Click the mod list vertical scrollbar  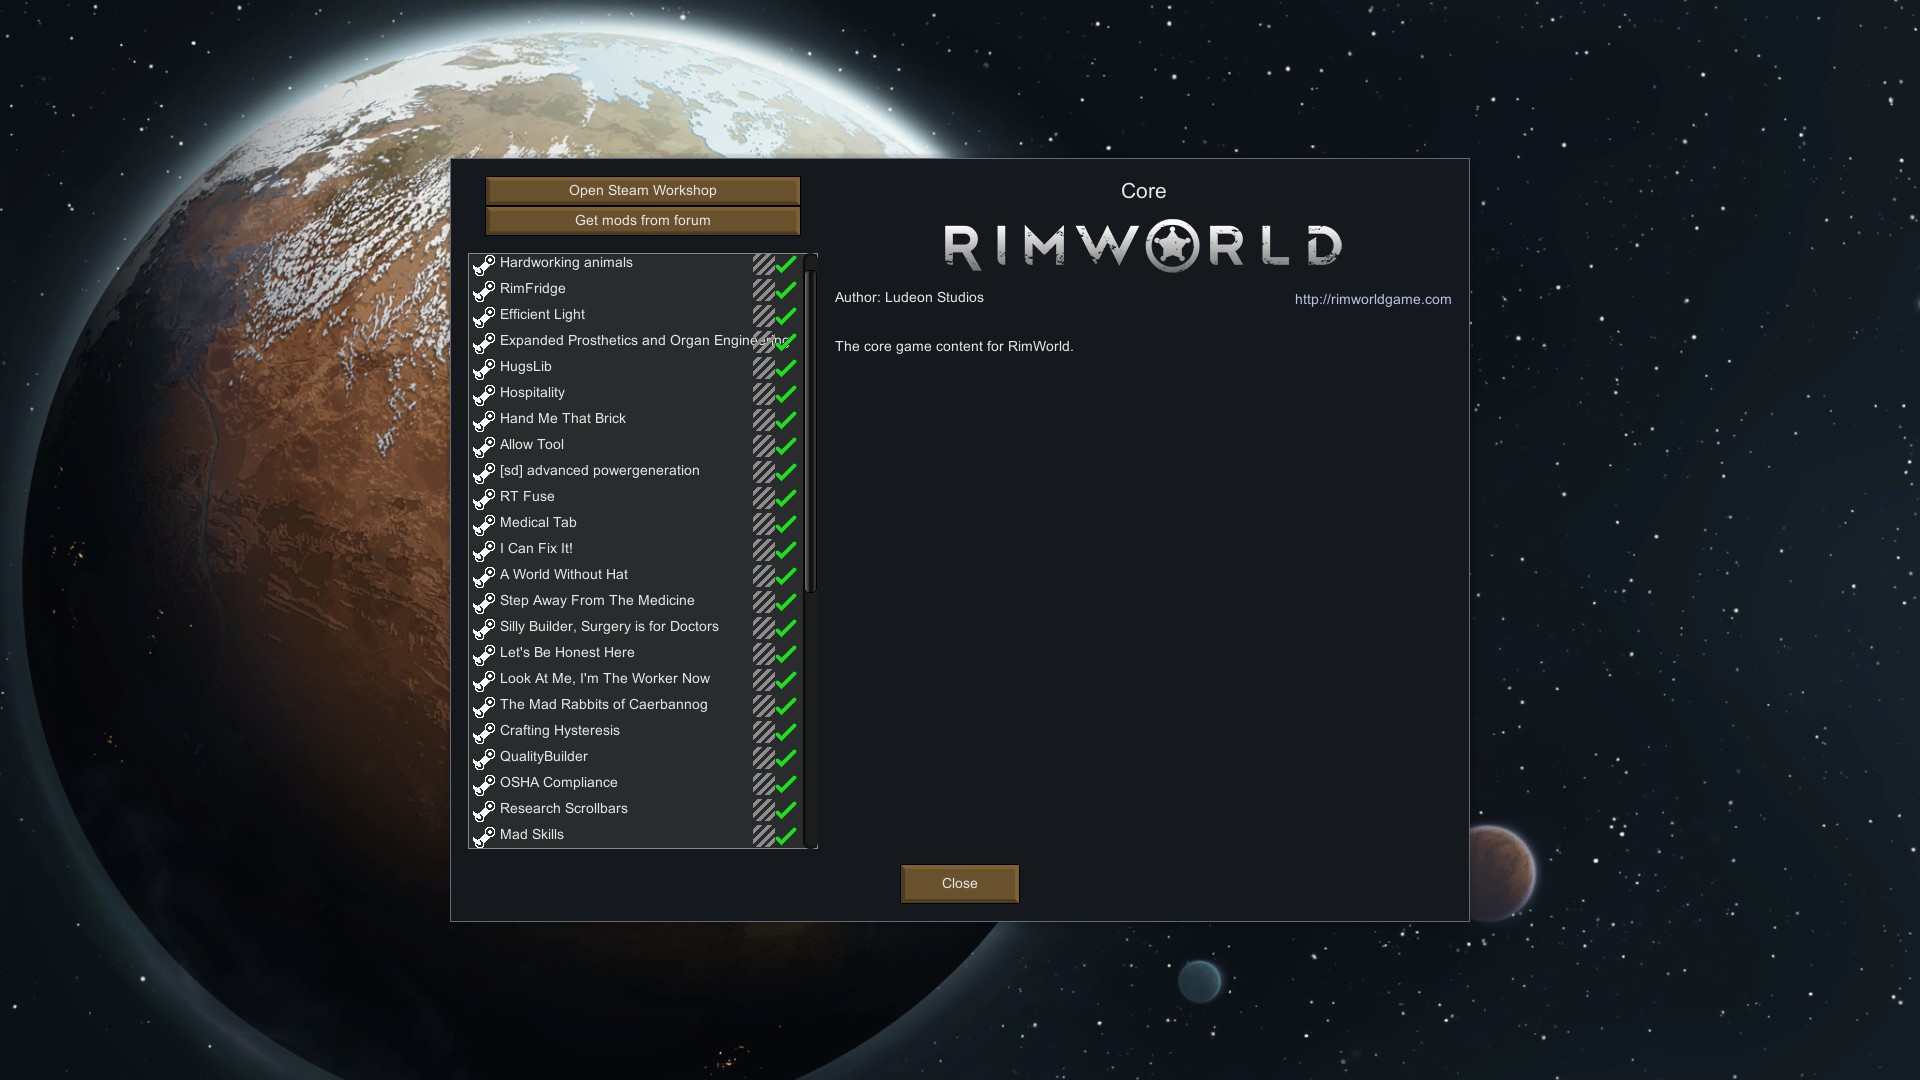[x=810, y=430]
